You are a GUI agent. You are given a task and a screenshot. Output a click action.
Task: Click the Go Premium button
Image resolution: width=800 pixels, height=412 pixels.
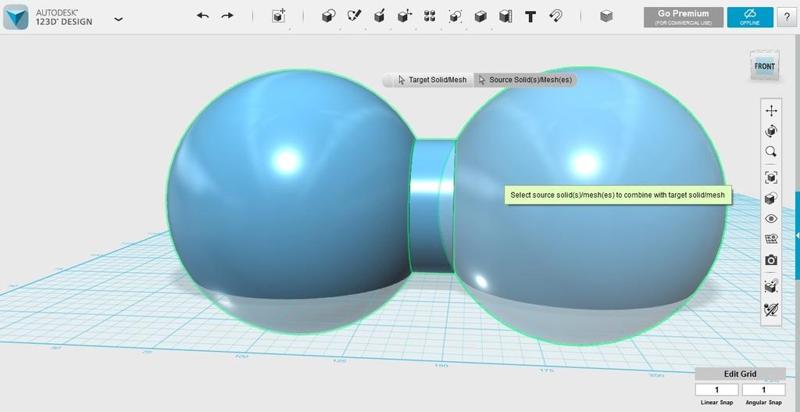[x=683, y=17]
